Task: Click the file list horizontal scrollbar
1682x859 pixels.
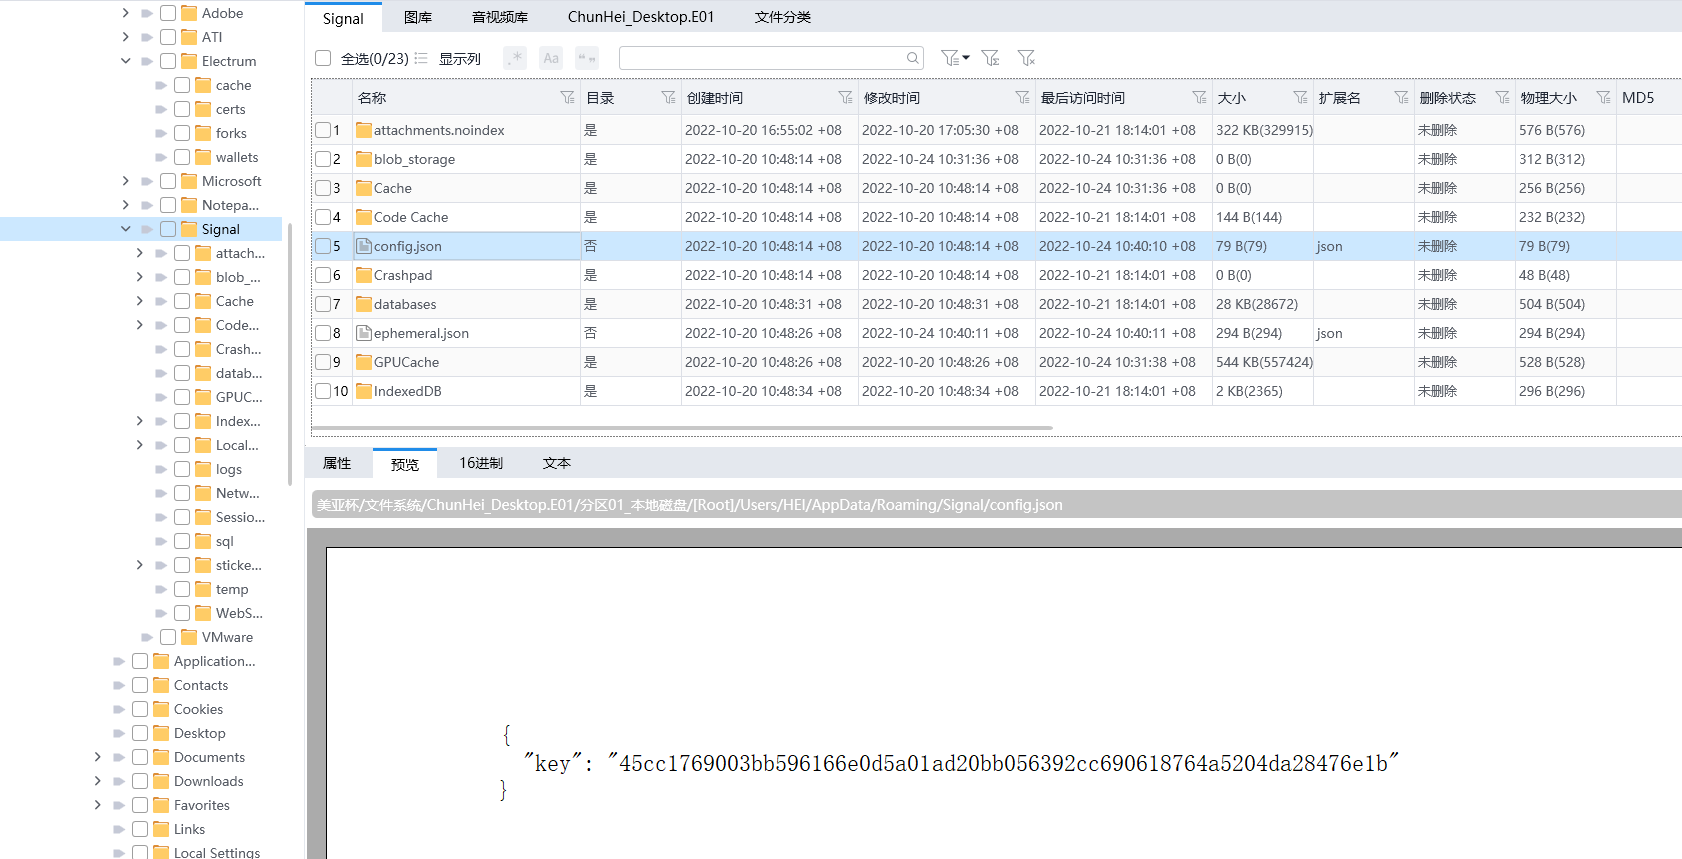Action: (x=682, y=428)
